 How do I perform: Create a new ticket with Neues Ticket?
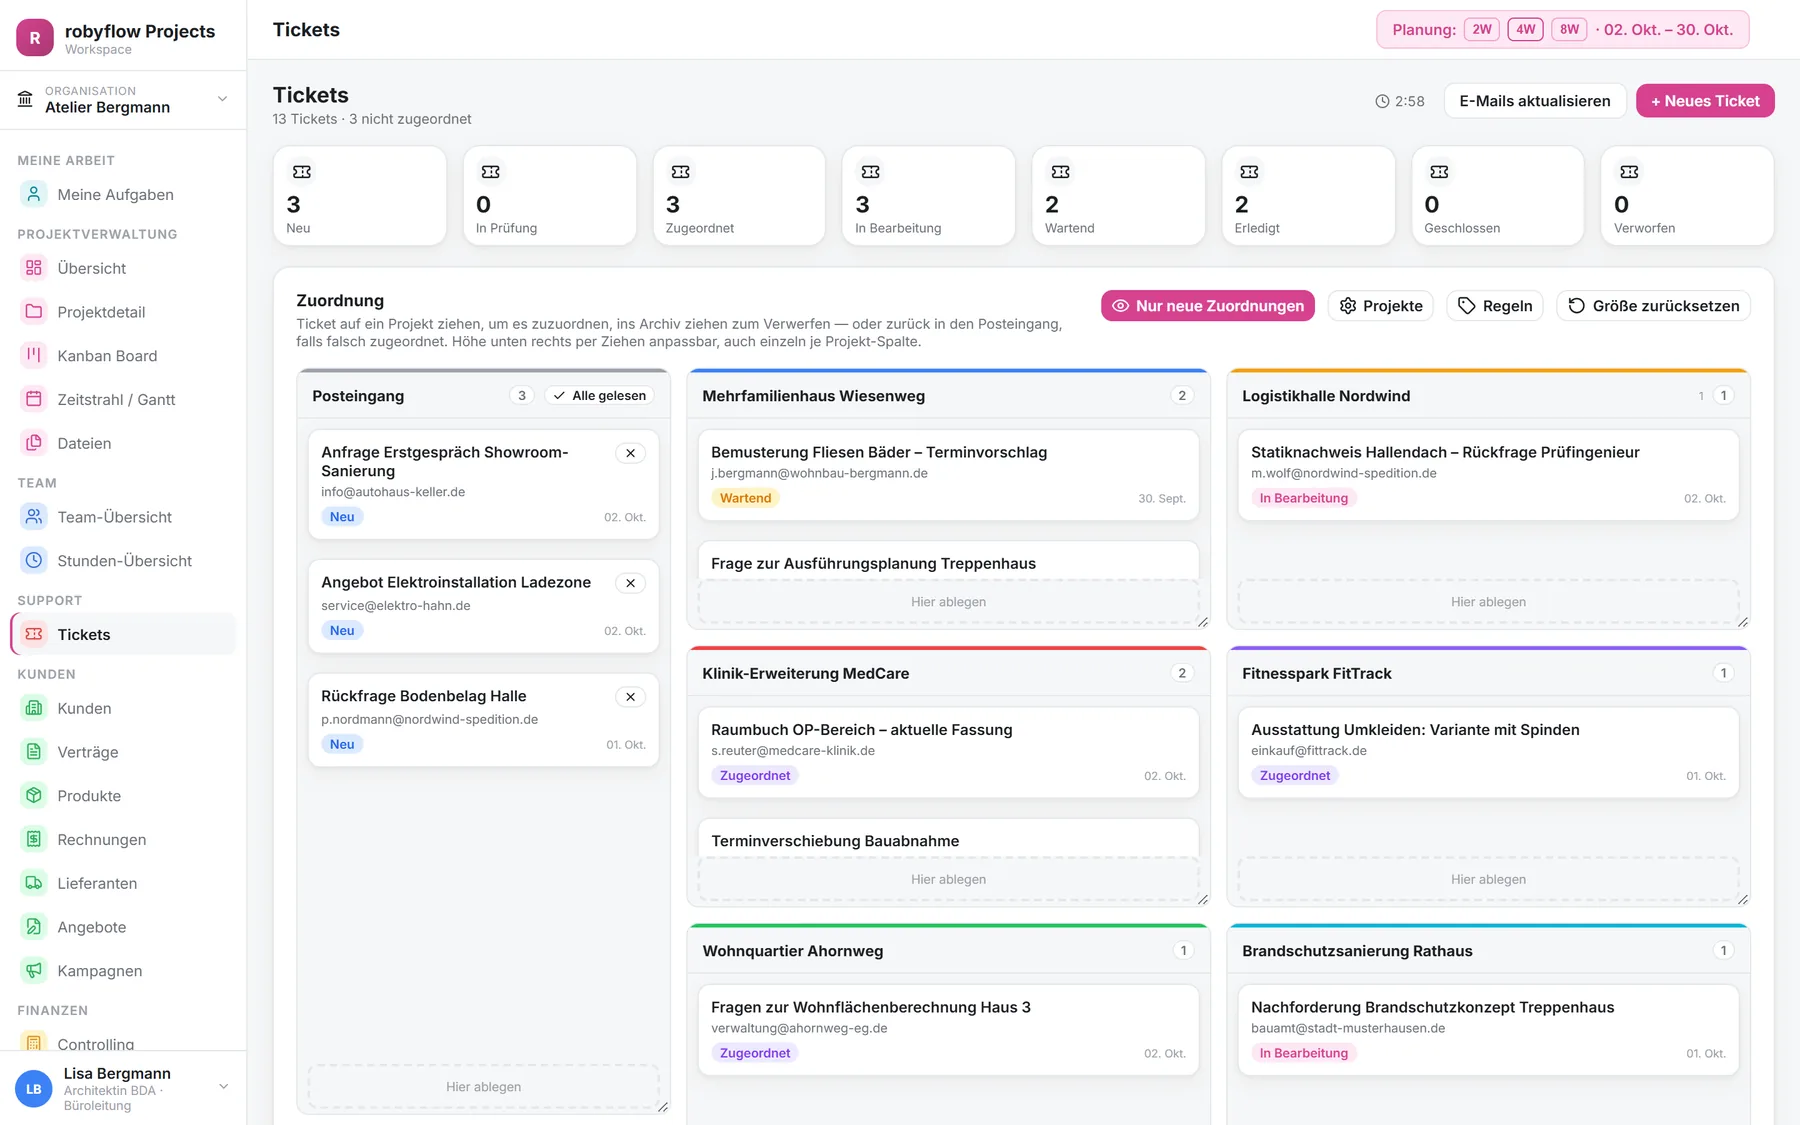tap(1705, 101)
